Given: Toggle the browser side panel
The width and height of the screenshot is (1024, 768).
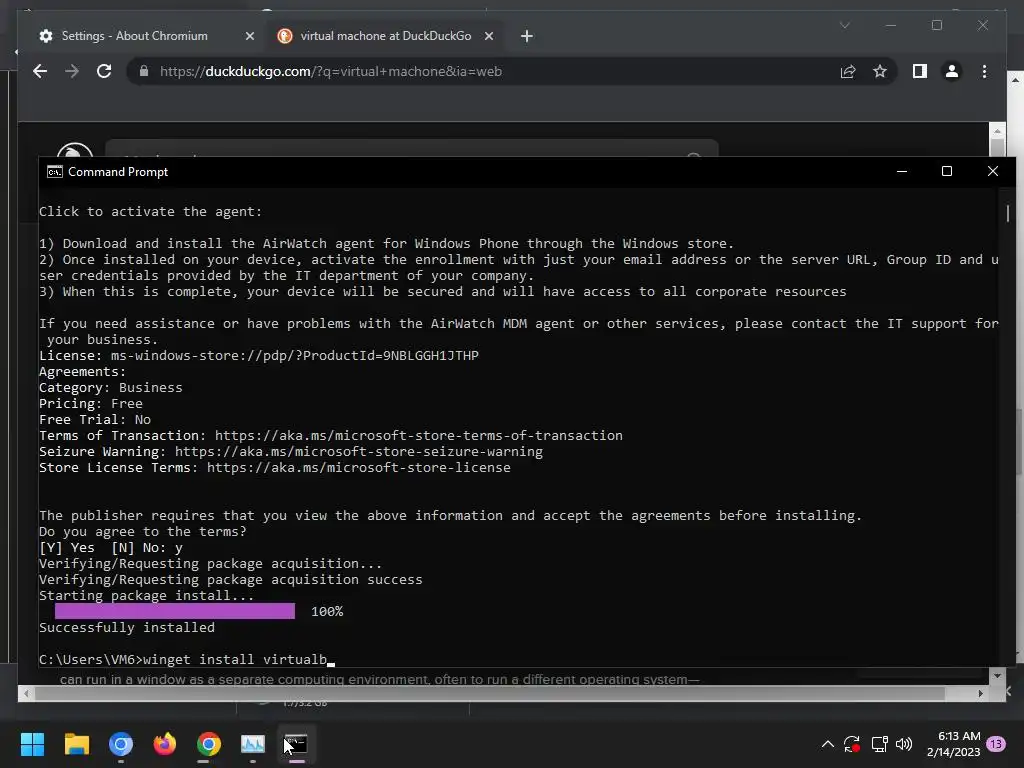Looking at the screenshot, I should [920, 71].
